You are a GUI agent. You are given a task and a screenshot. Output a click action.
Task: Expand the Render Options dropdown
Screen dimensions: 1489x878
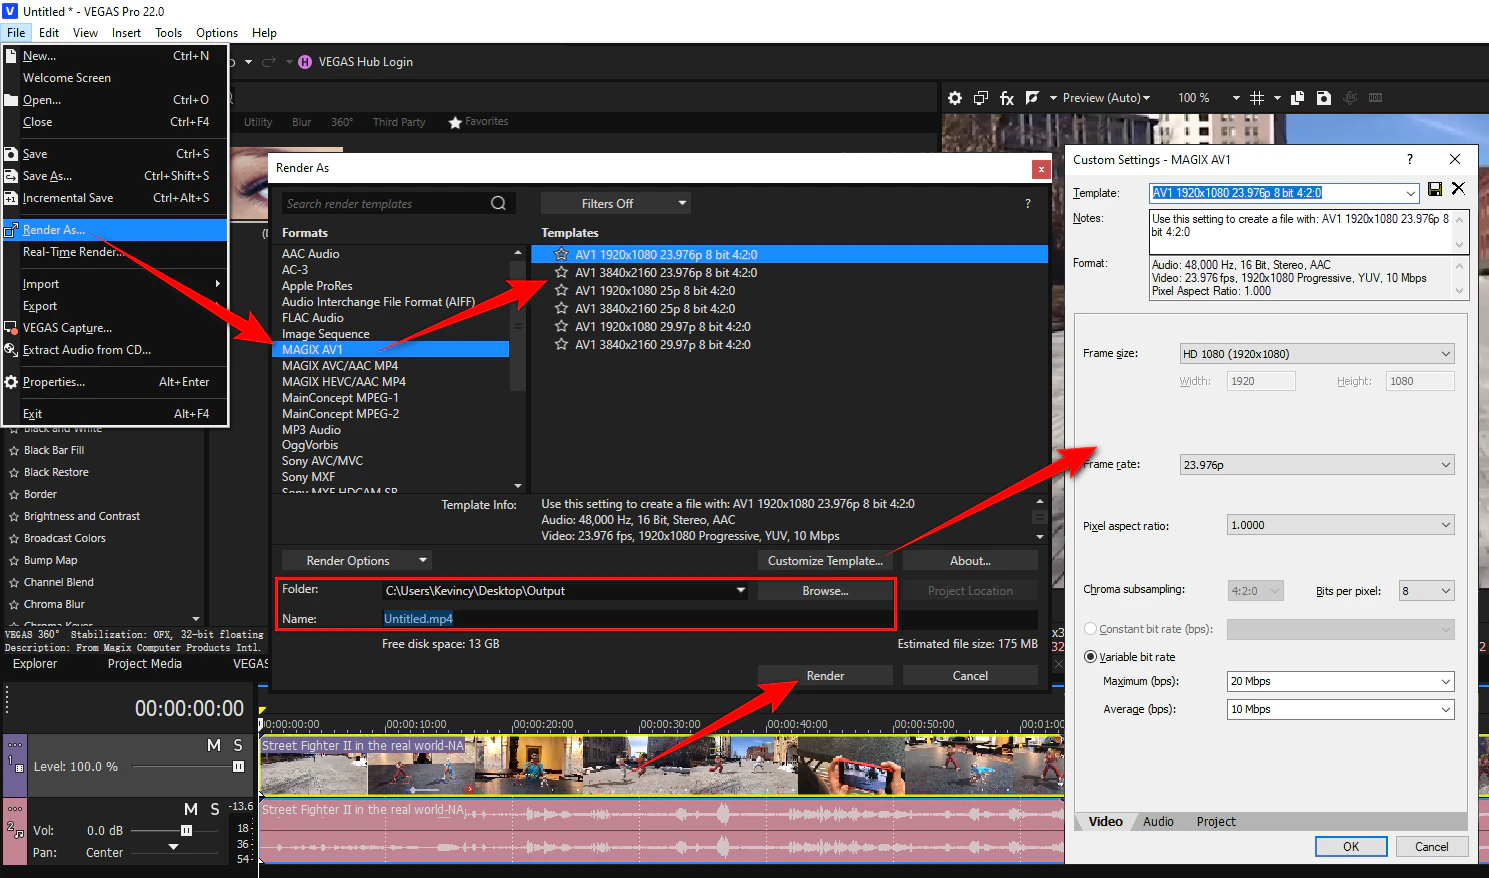click(356, 561)
